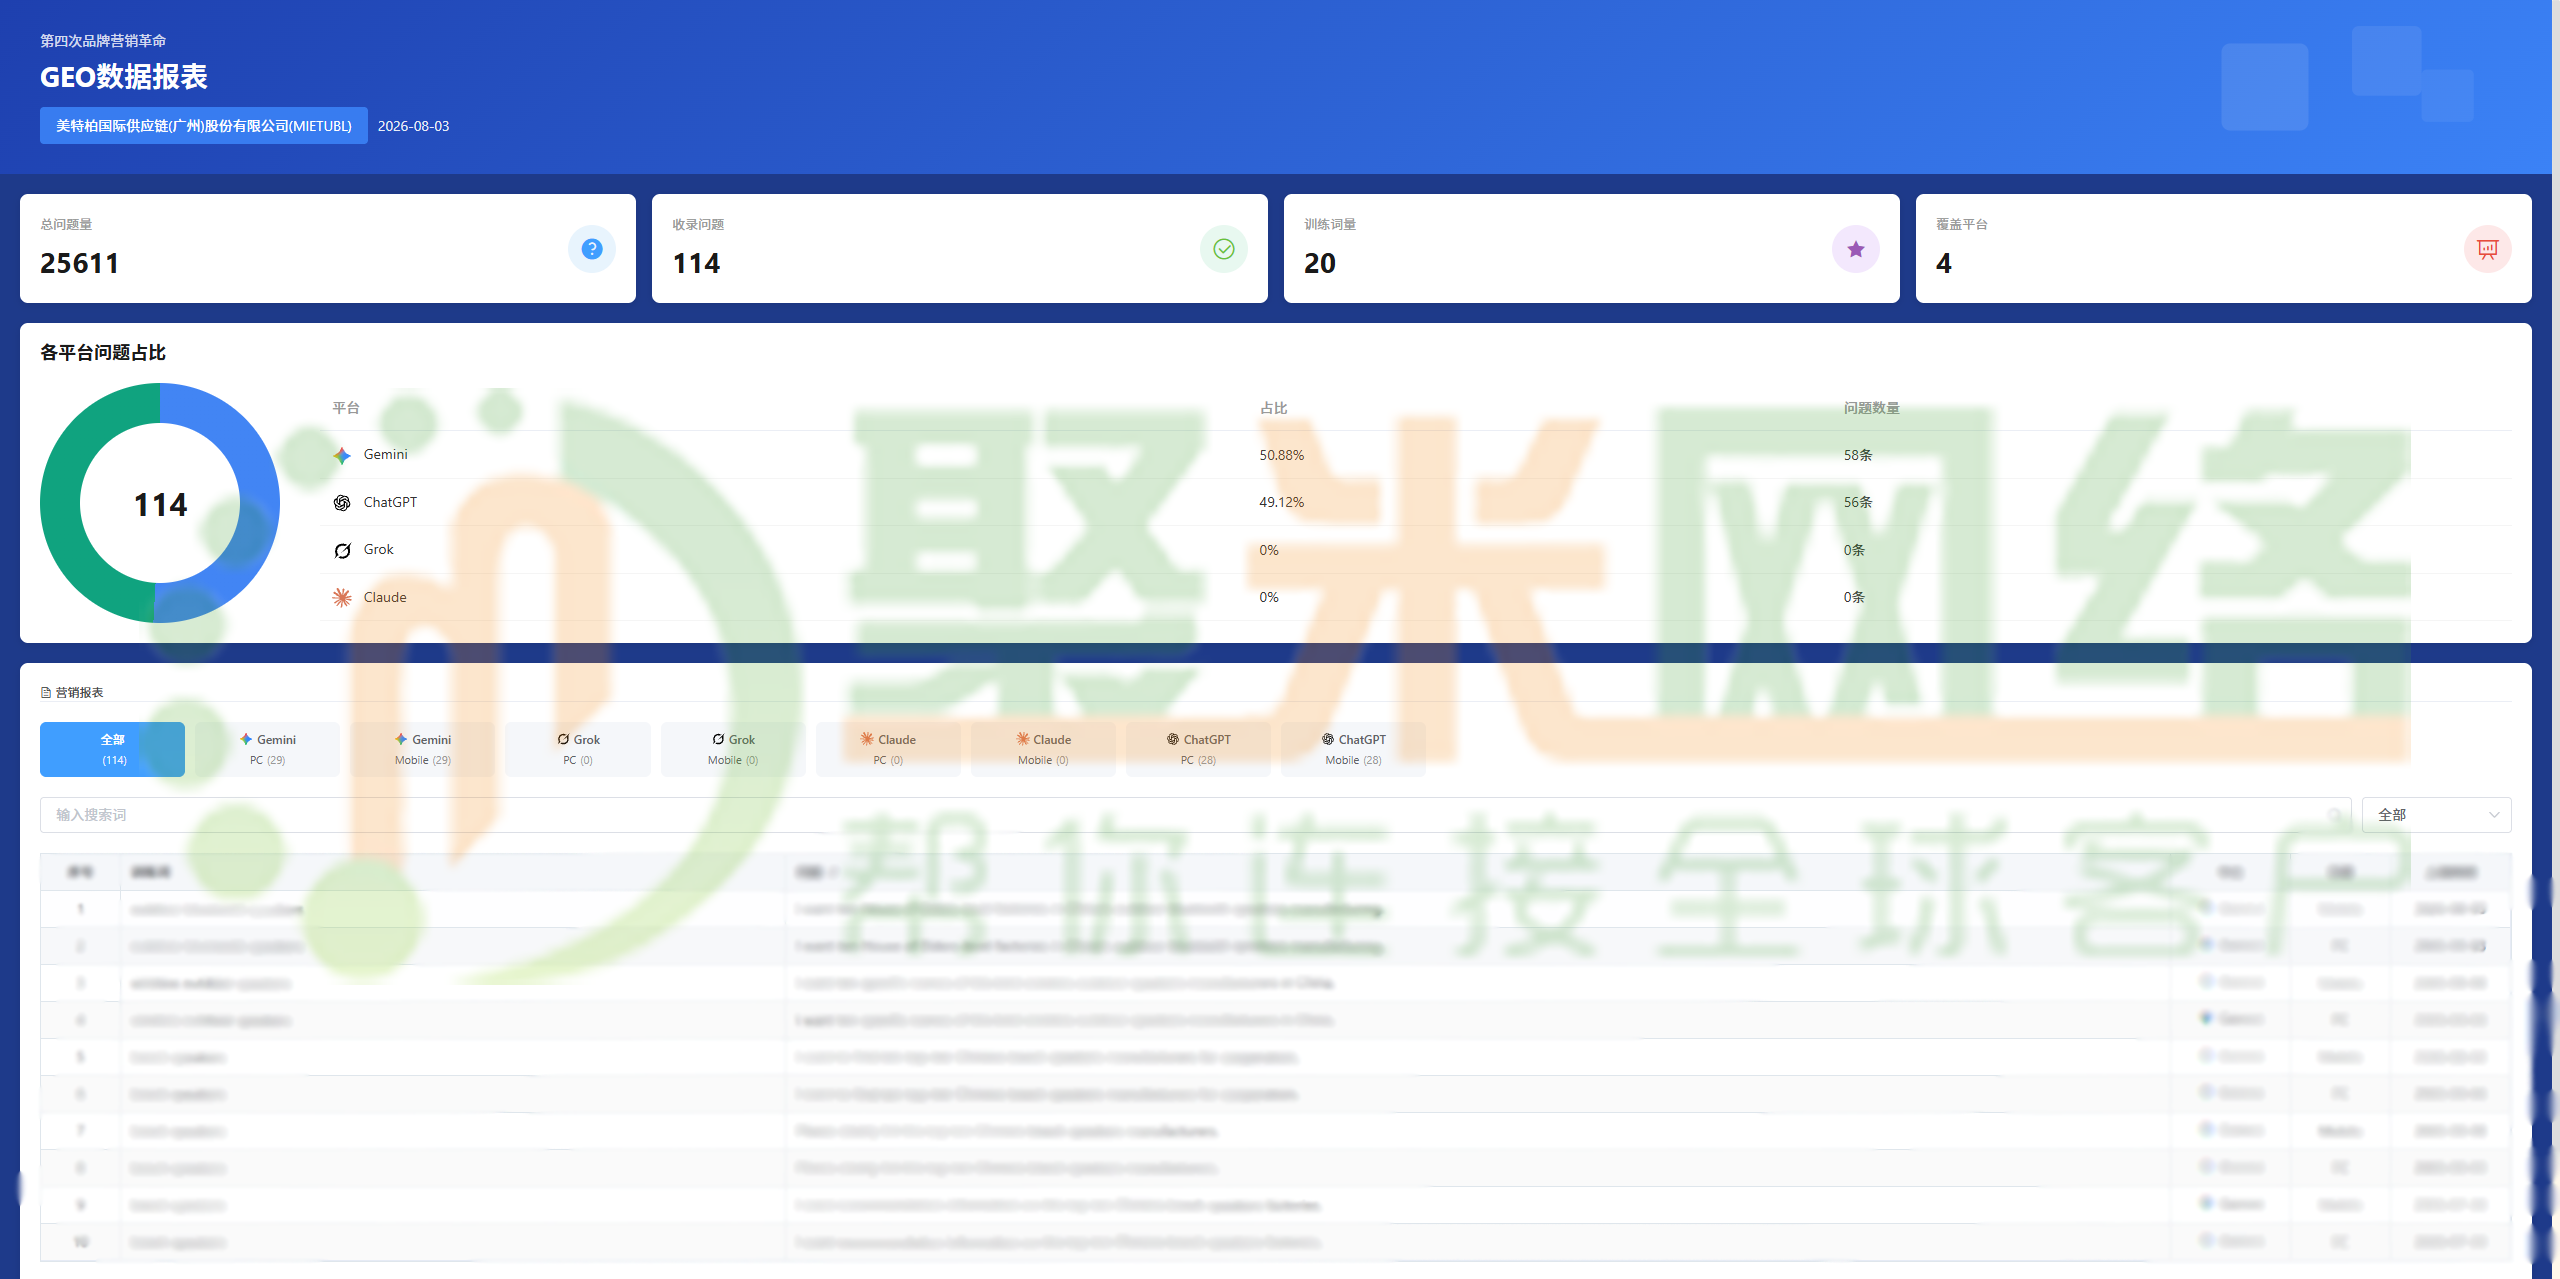Open the ChatGPT Mobile (28) tab
Screen dimensions: 2560x1279
(x=1353, y=749)
